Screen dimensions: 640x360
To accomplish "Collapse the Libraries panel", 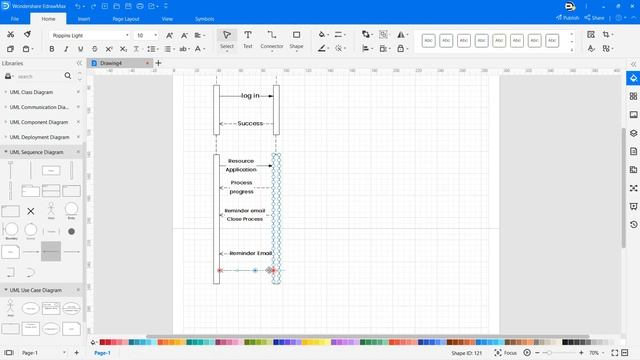I will 79,63.
